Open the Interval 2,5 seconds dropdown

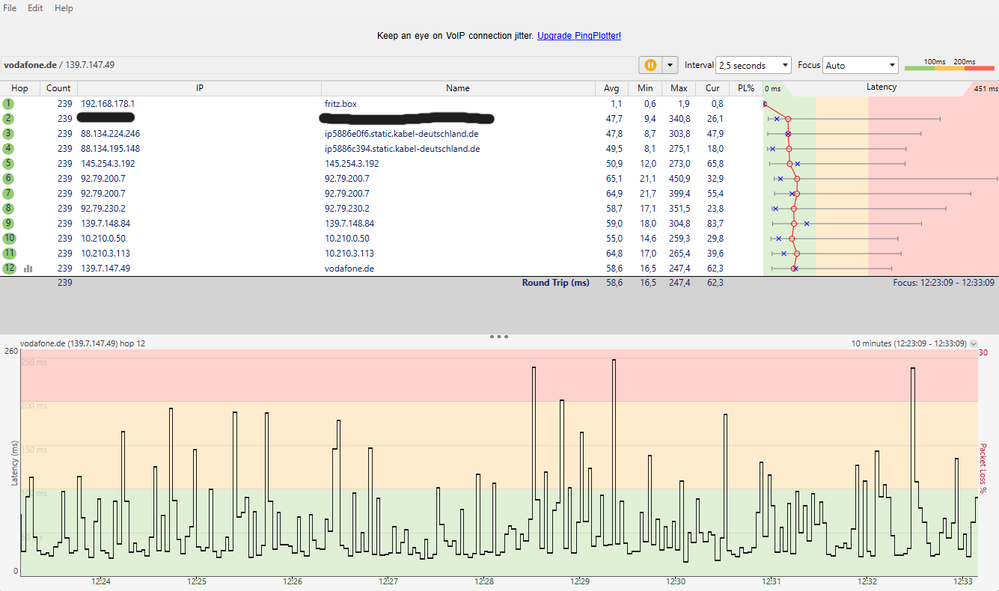tap(753, 65)
